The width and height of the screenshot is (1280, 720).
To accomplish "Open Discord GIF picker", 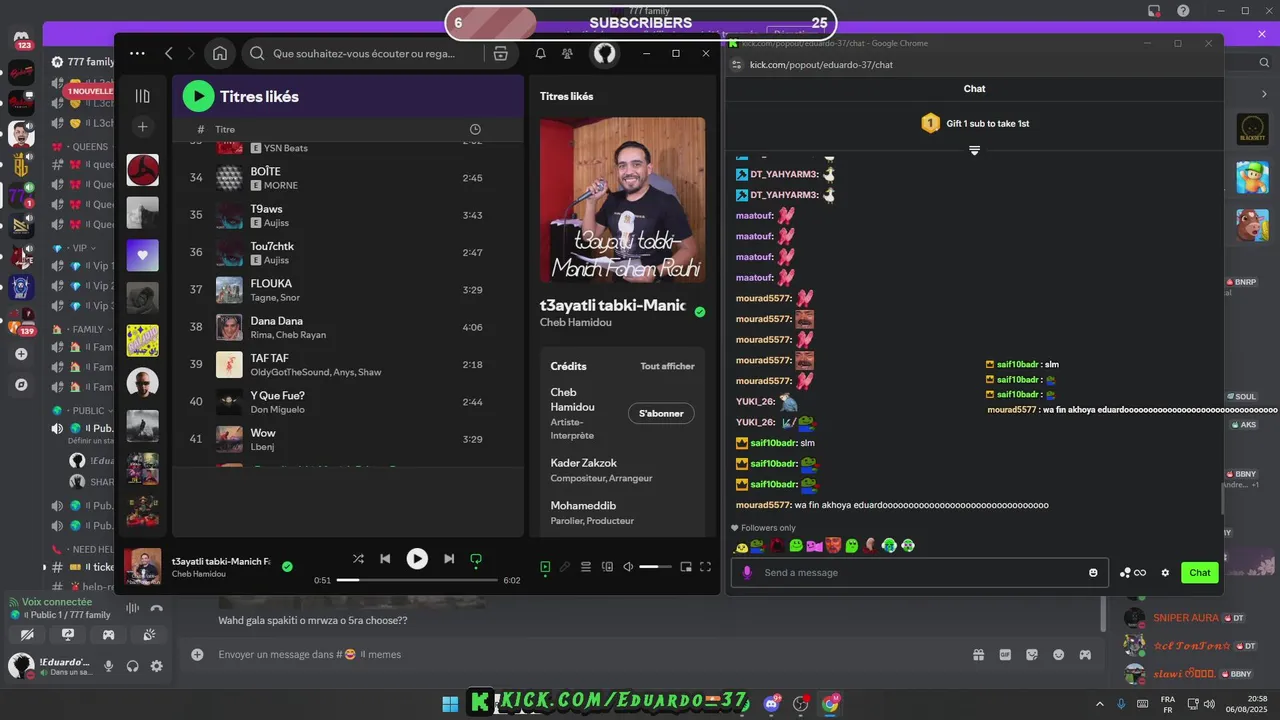I will [x=1005, y=654].
